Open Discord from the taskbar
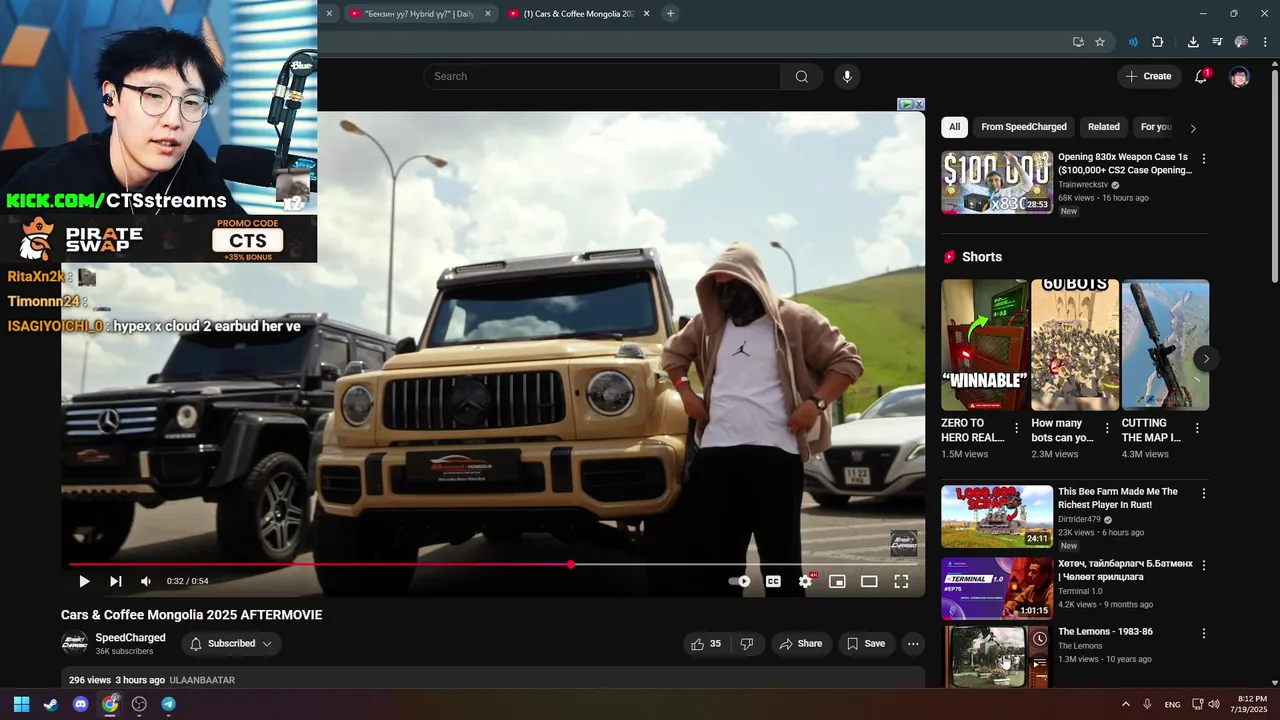Image resolution: width=1280 pixels, height=720 pixels. (x=80, y=704)
